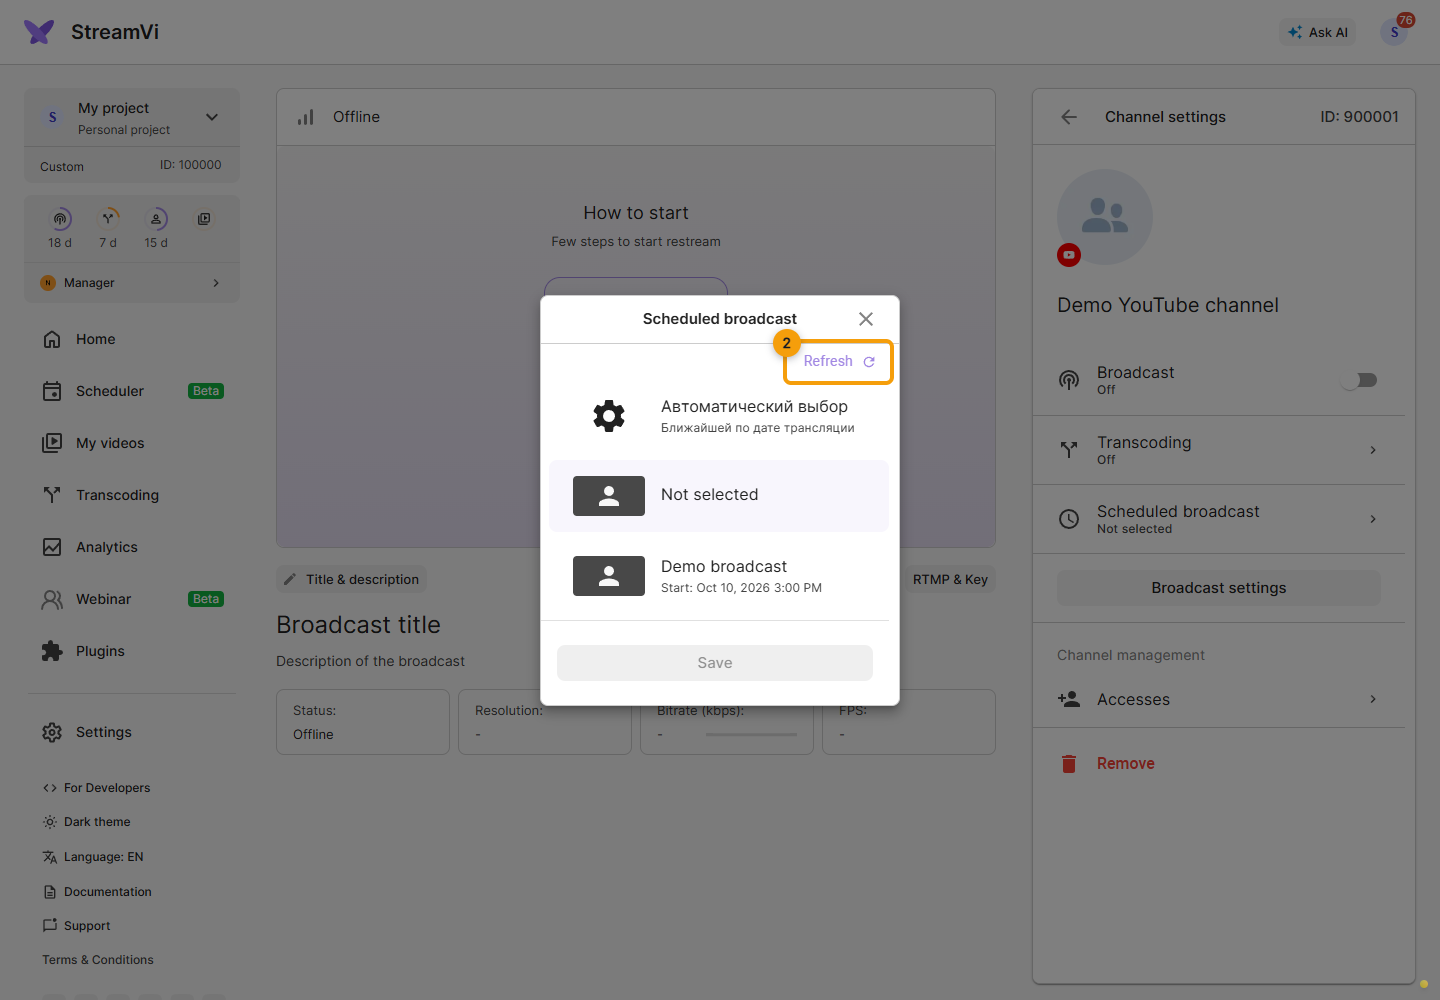Viewport: 1440px width, 1000px height.
Task: Click the Demo YouTube channel avatar
Action: click(1105, 217)
